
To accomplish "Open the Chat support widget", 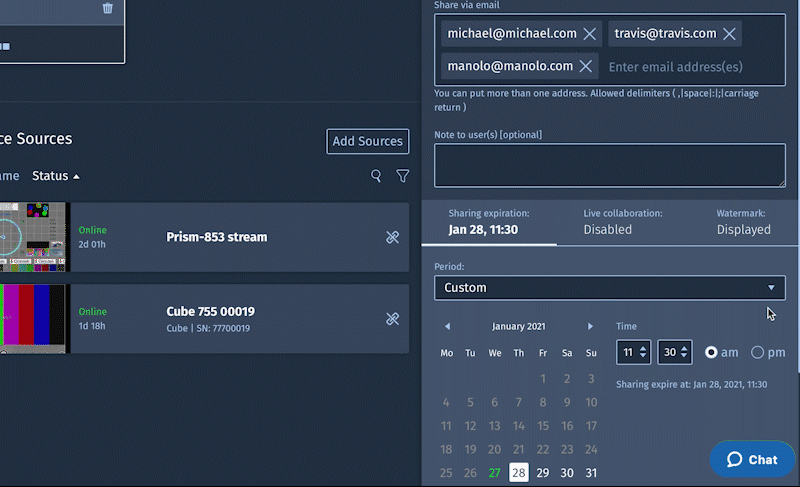I will pos(751,459).
